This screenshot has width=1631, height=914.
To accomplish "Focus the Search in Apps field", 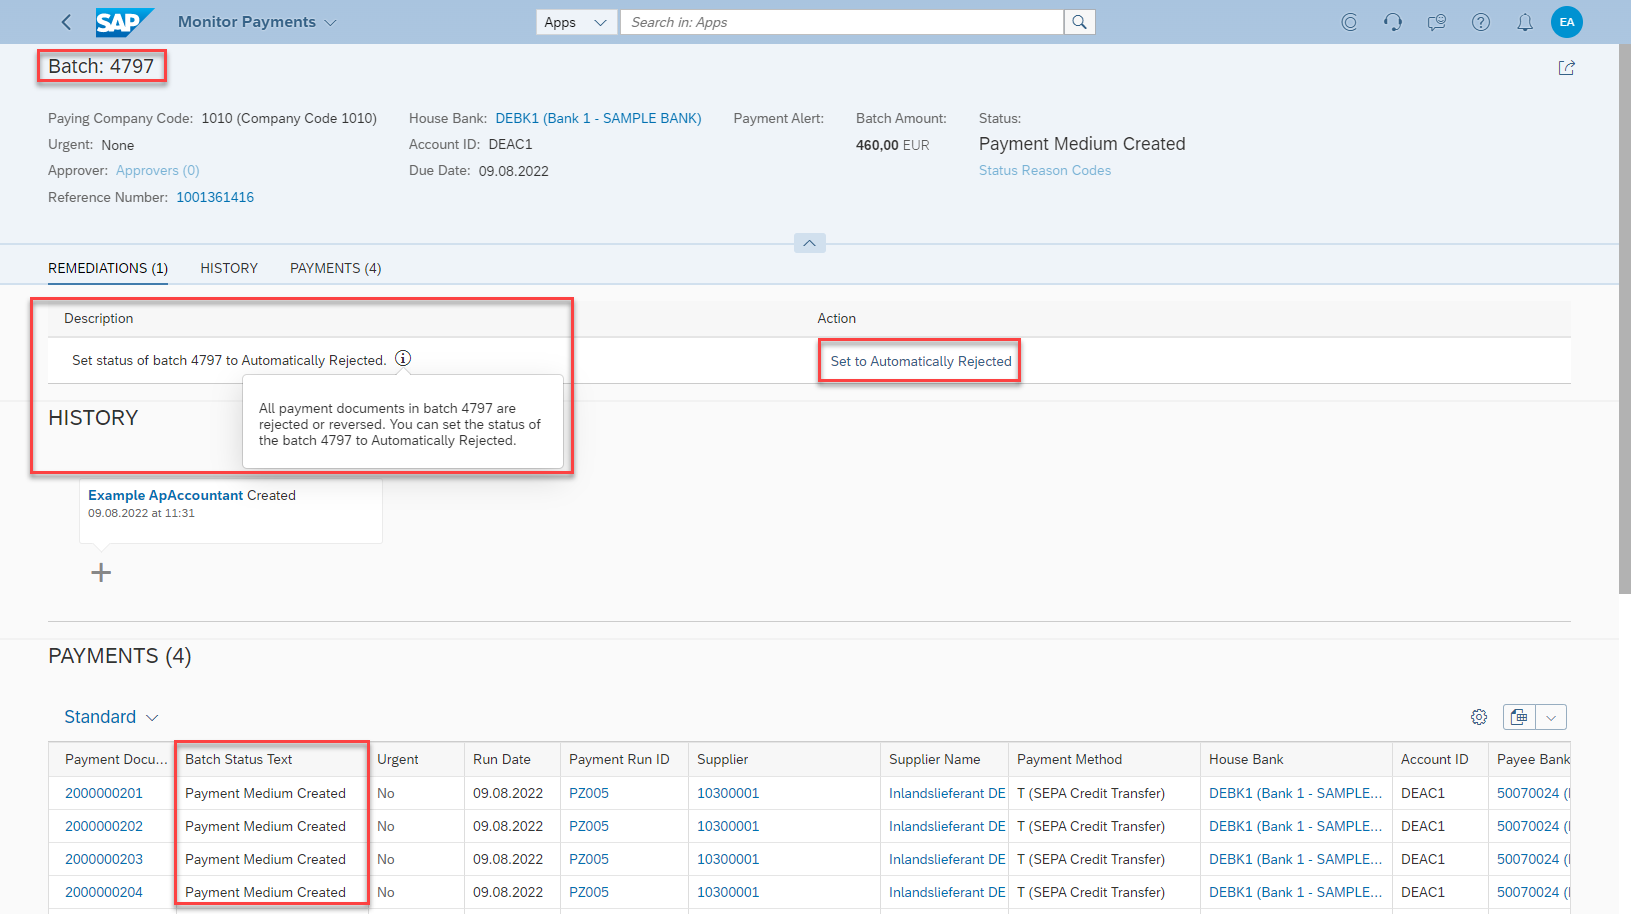I will (x=842, y=22).
